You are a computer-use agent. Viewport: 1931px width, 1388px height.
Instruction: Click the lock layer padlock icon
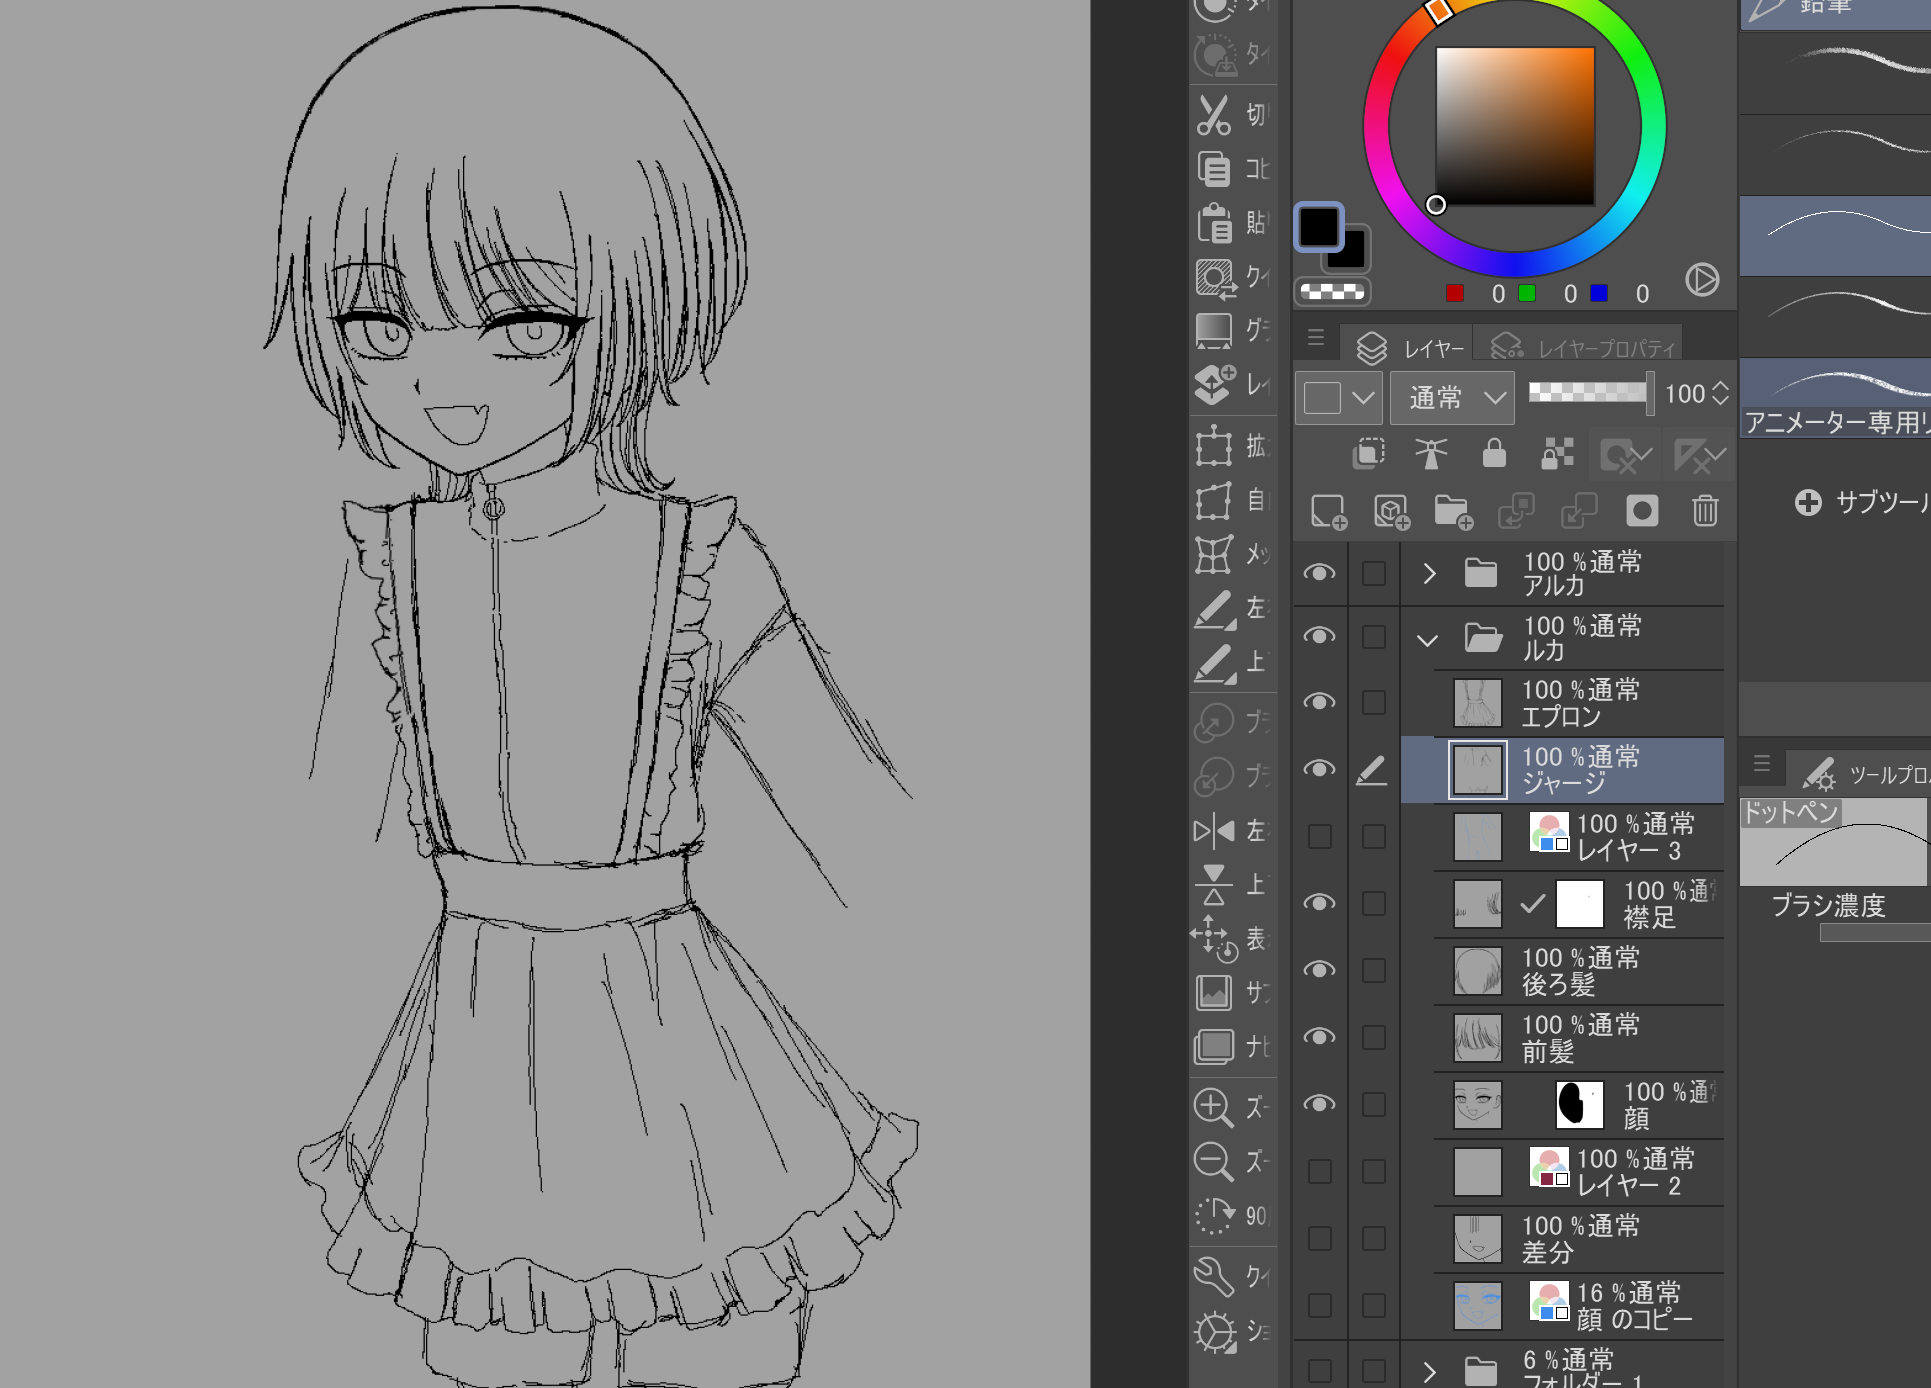click(1494, 453)
